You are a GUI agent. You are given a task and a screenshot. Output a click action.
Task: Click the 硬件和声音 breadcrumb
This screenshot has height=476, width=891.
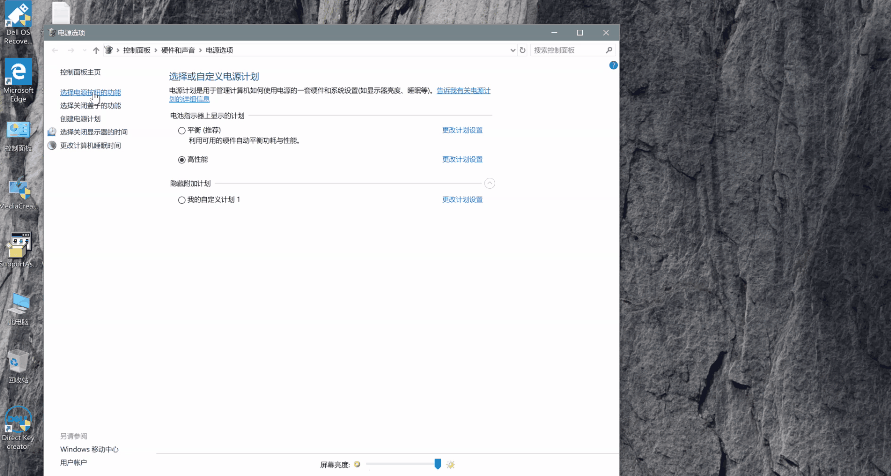[x=178, y=50]
